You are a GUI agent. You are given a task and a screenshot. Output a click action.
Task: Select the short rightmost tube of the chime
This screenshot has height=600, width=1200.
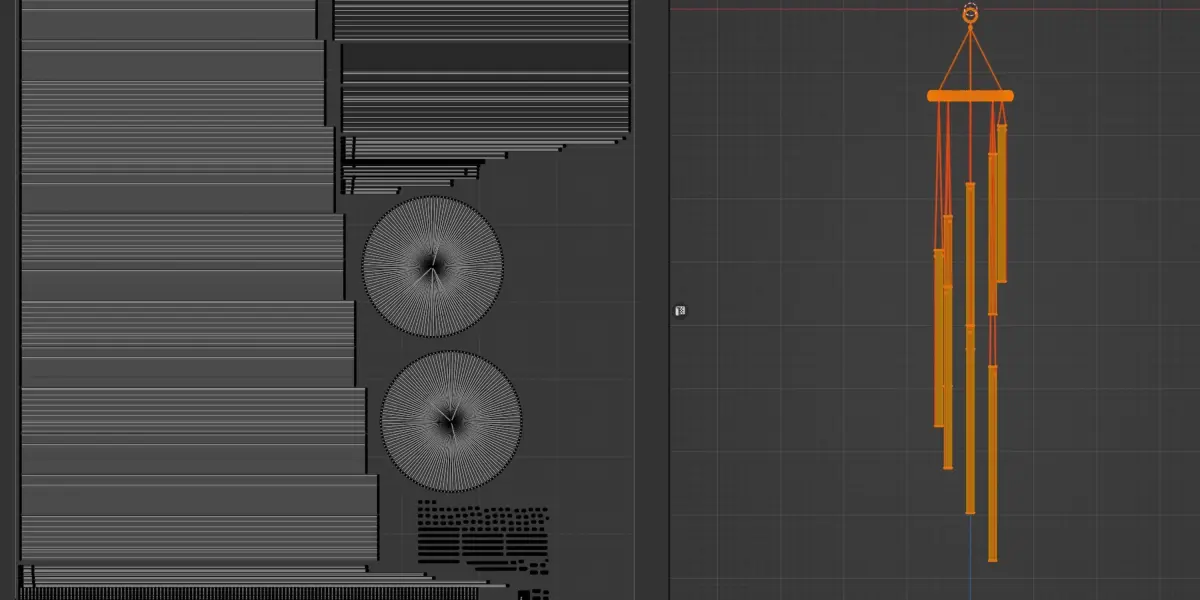pos(1001,203)
